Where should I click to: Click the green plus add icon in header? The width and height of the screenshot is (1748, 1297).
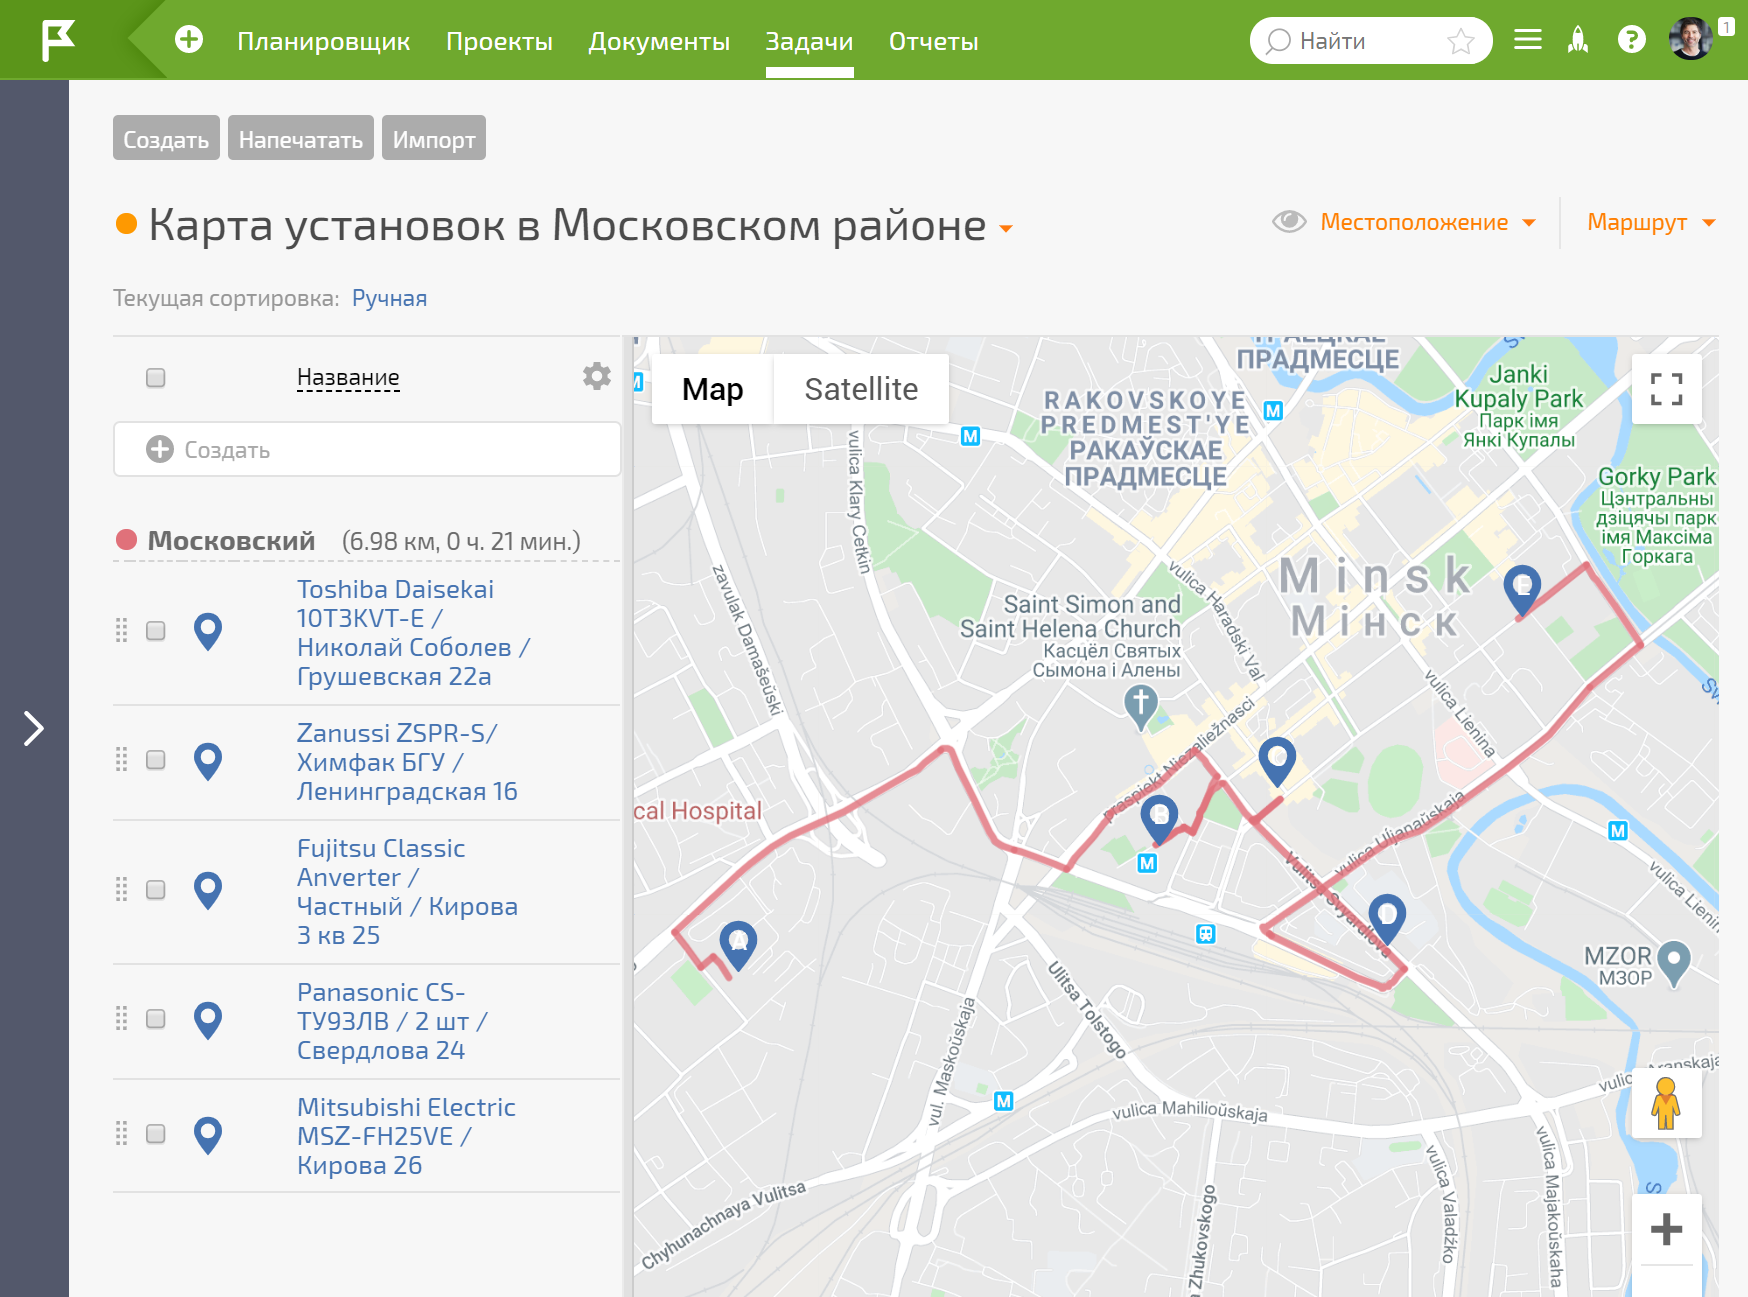(x=189, y=40)
